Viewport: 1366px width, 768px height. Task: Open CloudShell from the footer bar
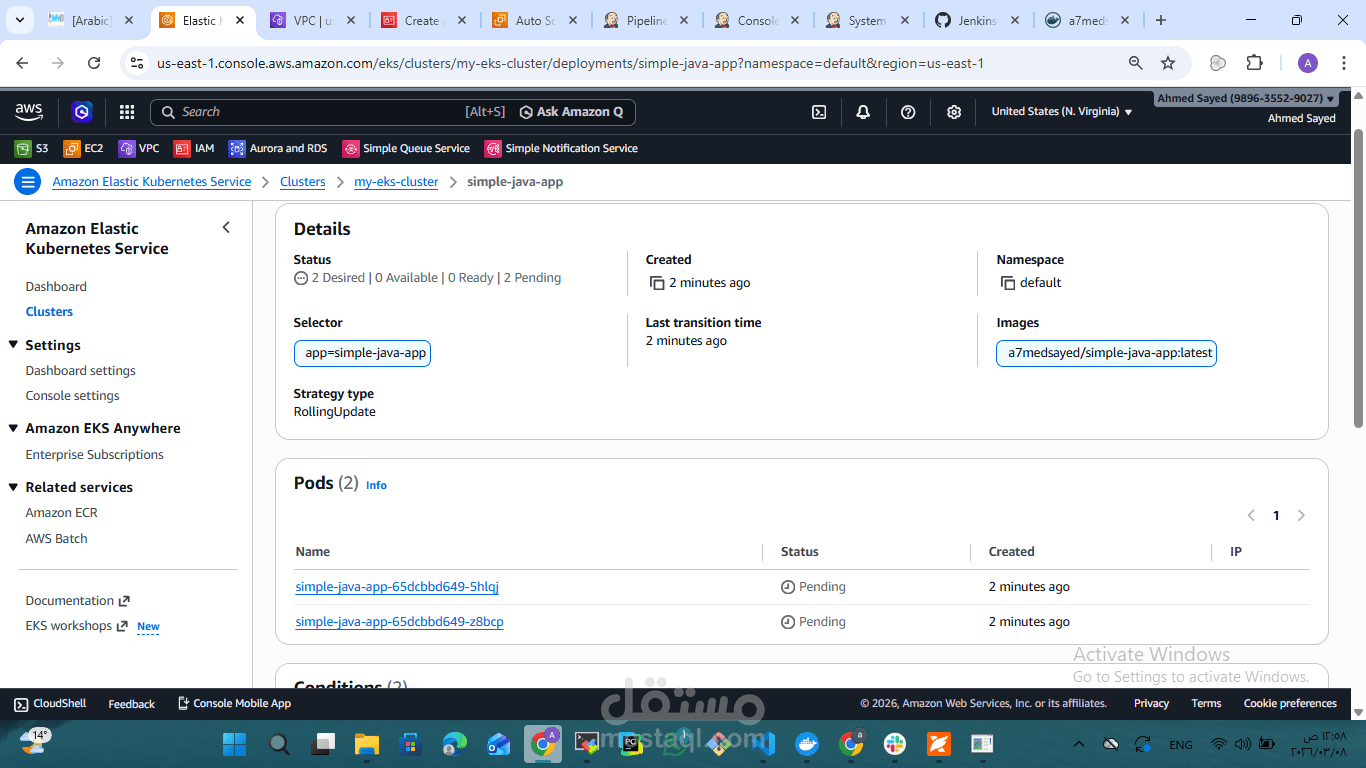50,703
